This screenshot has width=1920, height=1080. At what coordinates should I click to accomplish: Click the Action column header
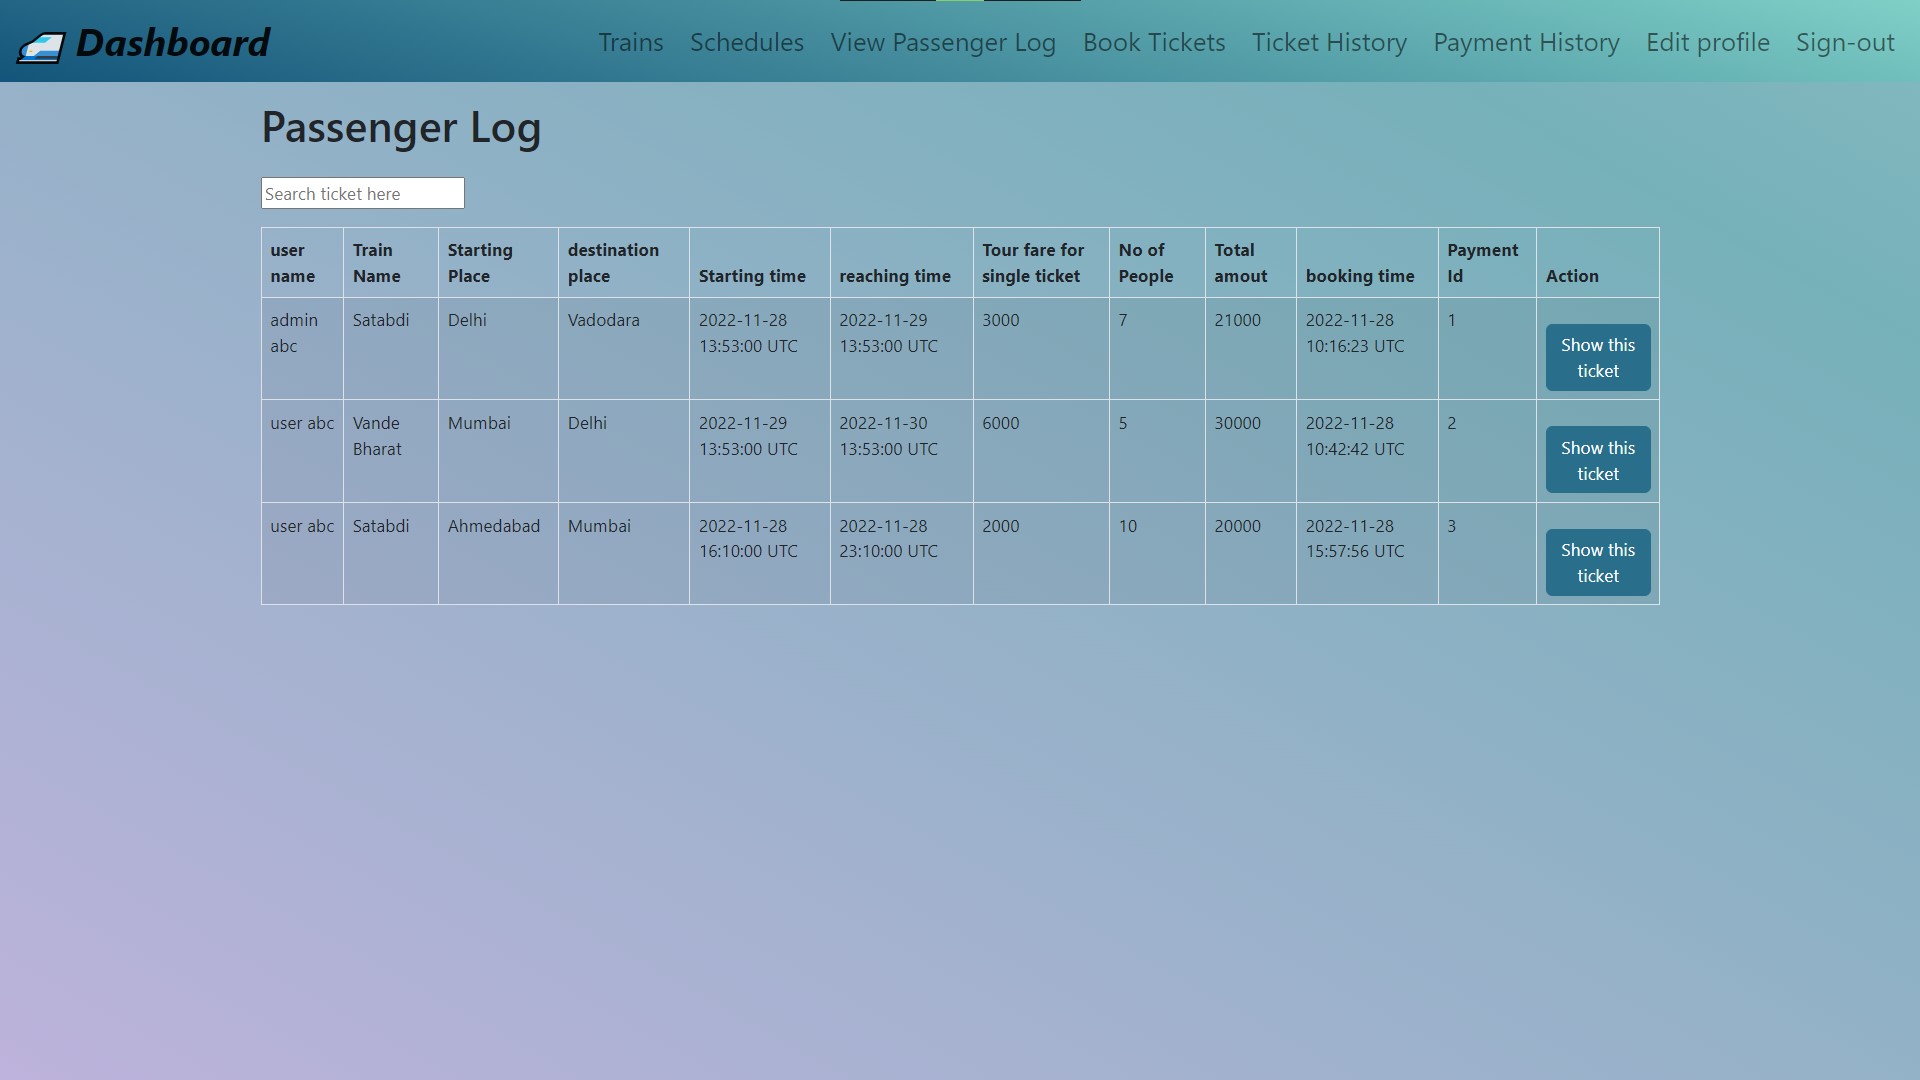pyautogui.click(x=1572, y=276)
